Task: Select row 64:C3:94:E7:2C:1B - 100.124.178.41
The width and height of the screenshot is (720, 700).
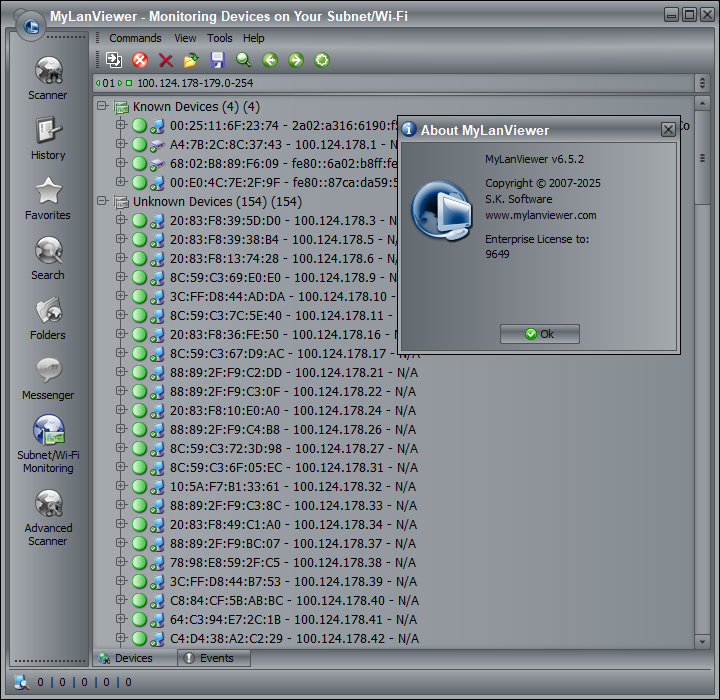Action: click(293, 620)
